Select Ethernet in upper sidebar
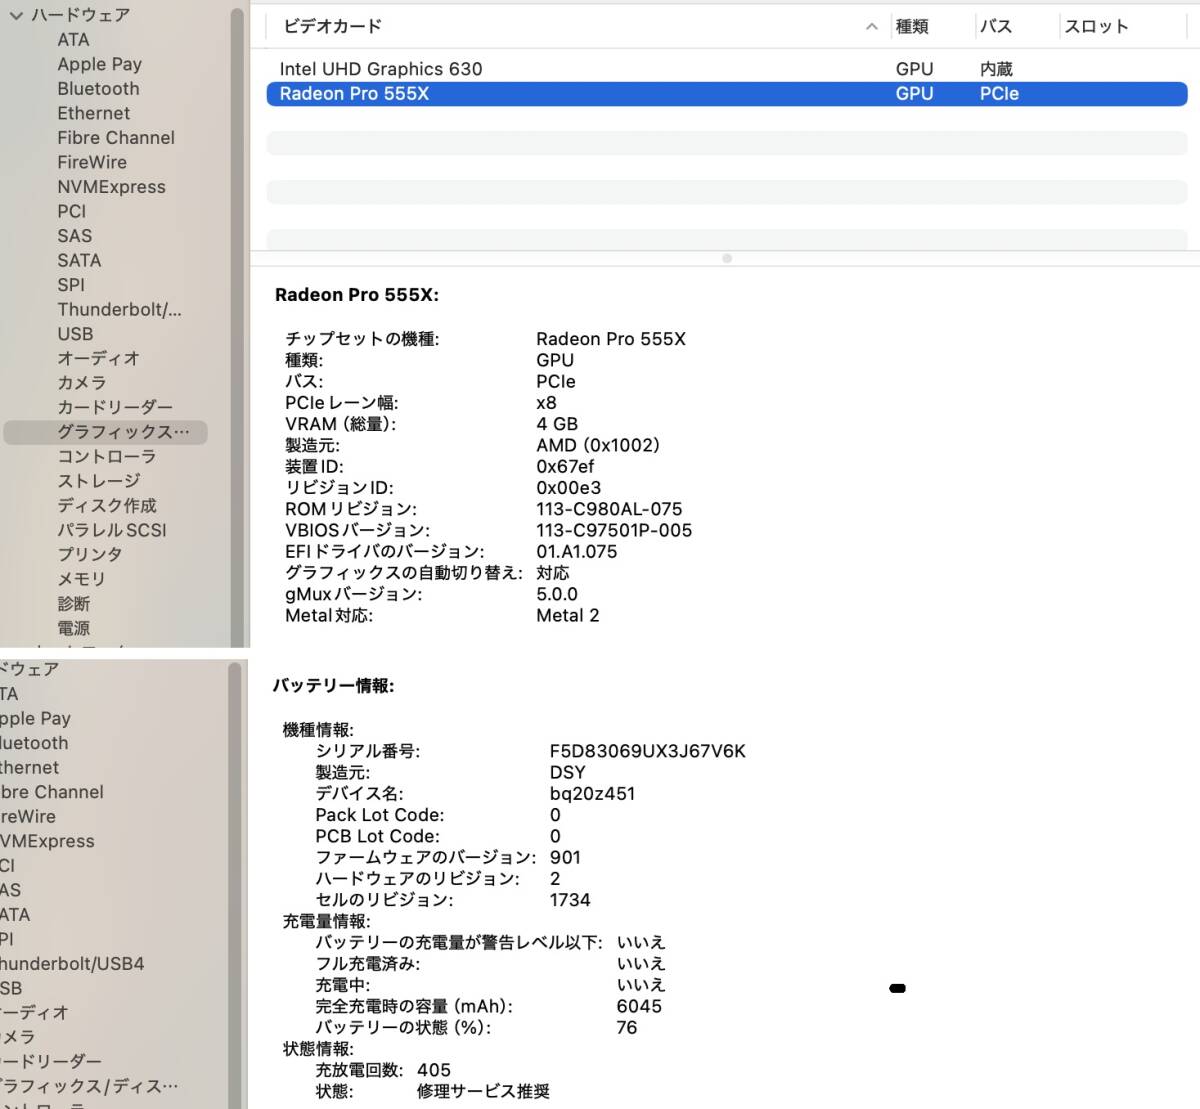This screenshot has width=1200, height=1109. point(93,113)
